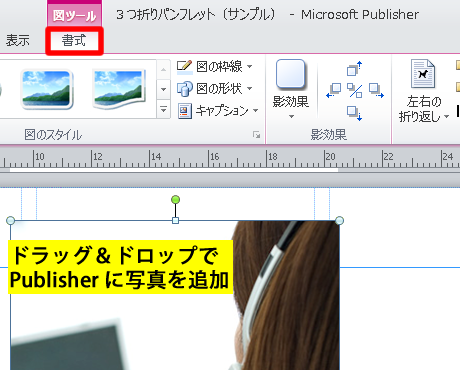The width and height of the screenshot is (460, 370).
Task: Open the 左右の折り返し dropdown arrow
Action: tap(446, 117)
